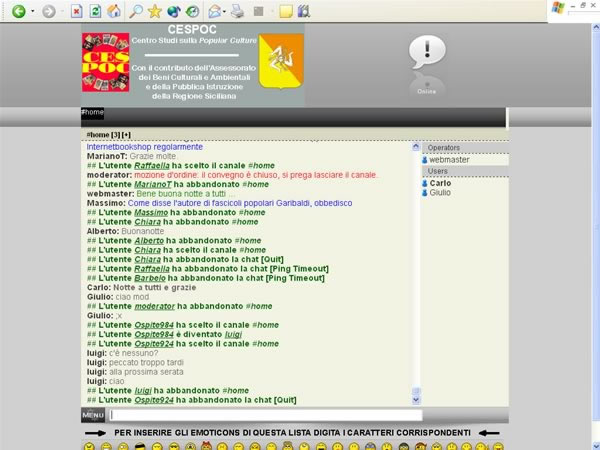Open Ospite924 link in 'ha abbandonato la chat [Quit]' line
This screenshot has height=450, width=600.
[x=154, y=400]
